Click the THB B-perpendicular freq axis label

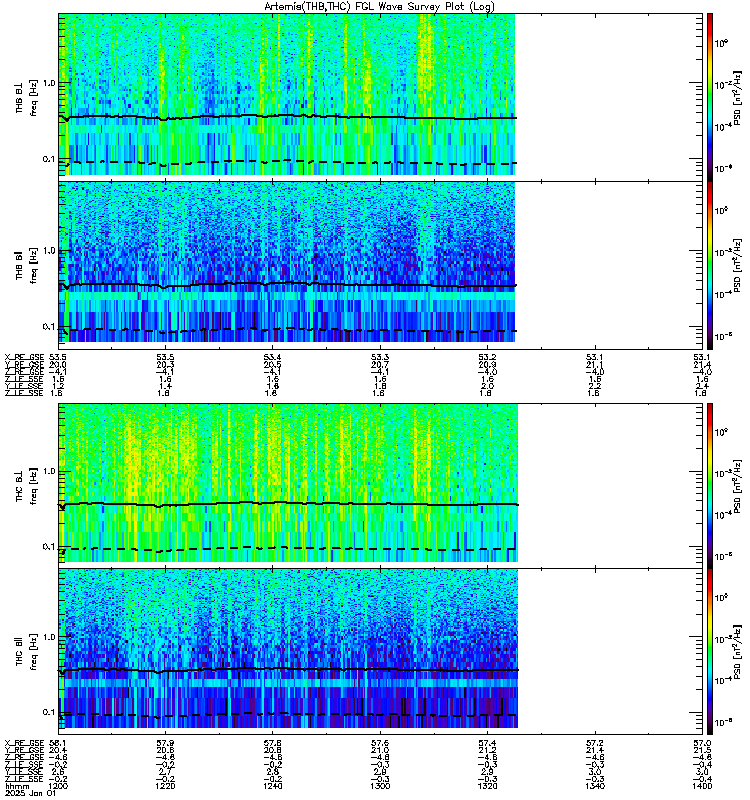pos(34,98)
